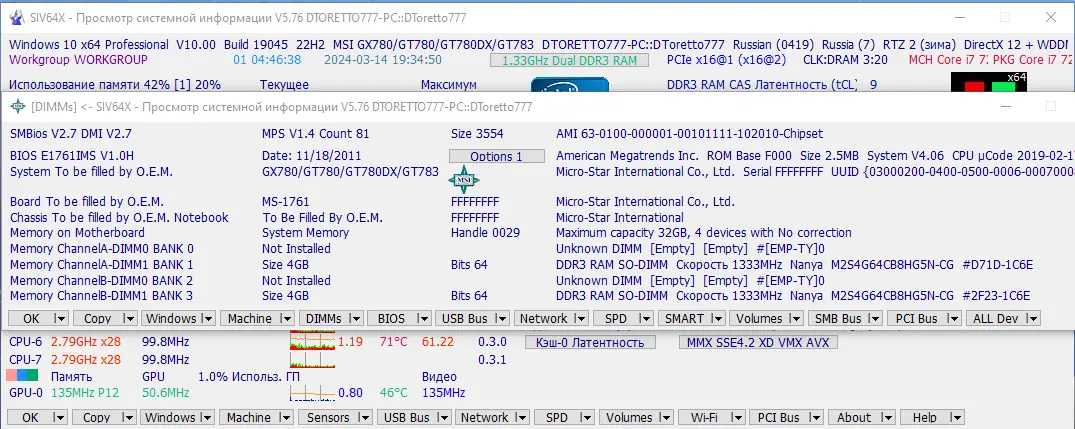Click Windows in the main window bottom row
1075x429 pixels.
tap(171, 417)
